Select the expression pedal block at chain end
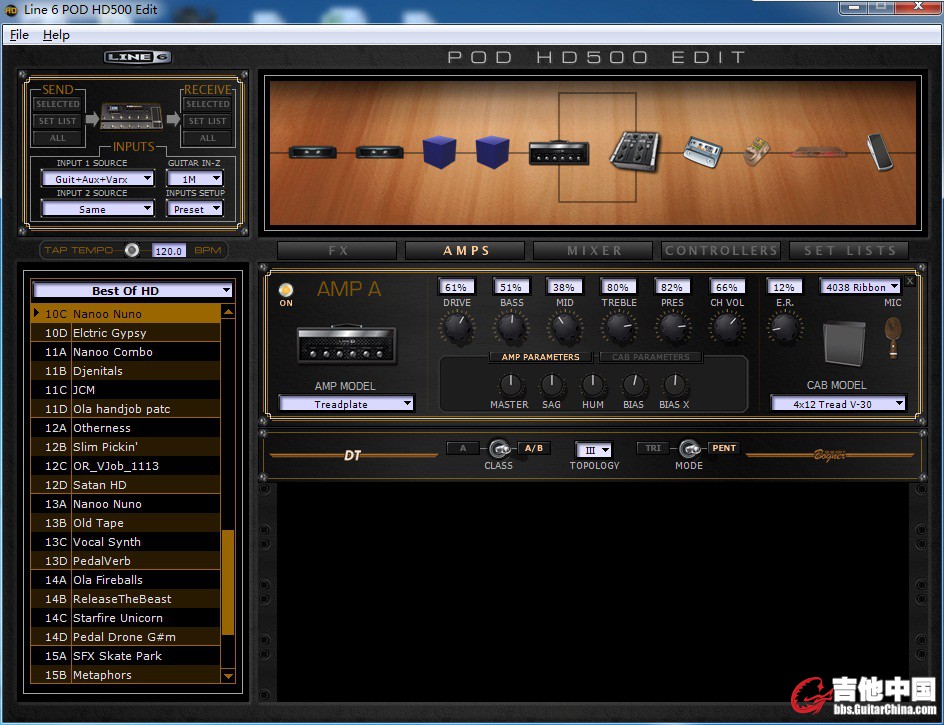Screen dimensions: 944x725 pos(879,152)
